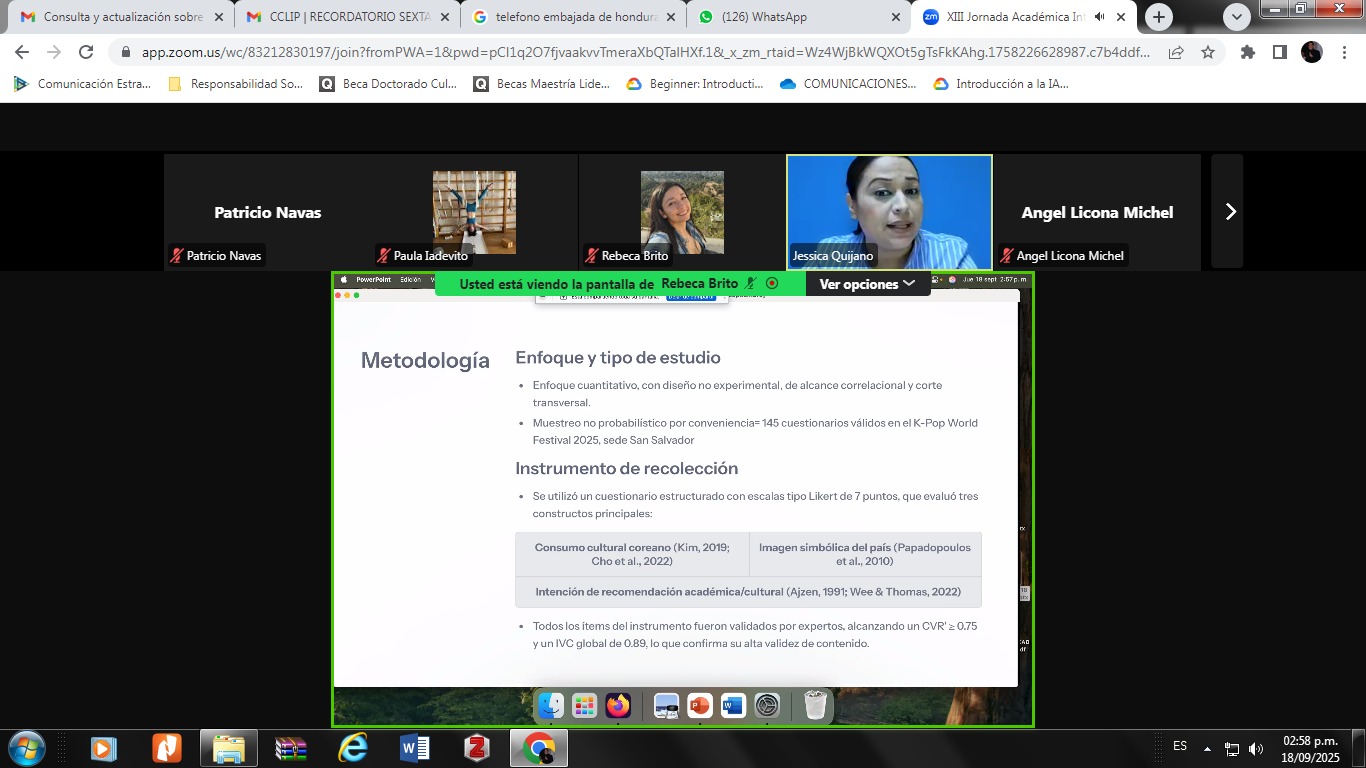
Task: Toggle Chrome side panel icon
Action: point(1279,52)
